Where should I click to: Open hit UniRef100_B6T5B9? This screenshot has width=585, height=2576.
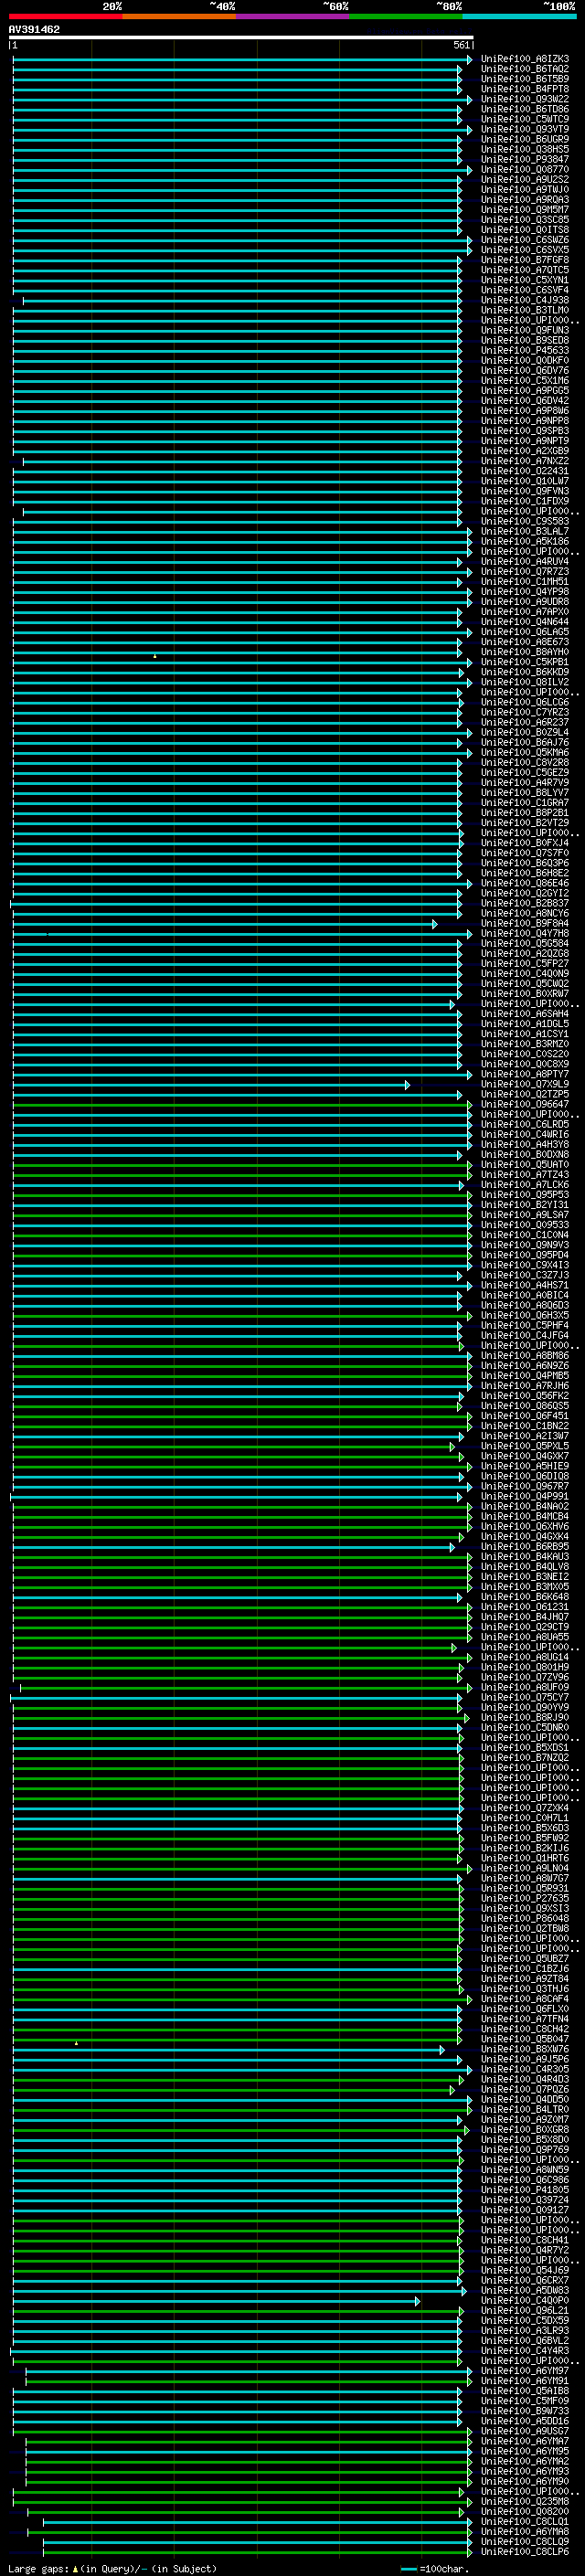(525, 79)
